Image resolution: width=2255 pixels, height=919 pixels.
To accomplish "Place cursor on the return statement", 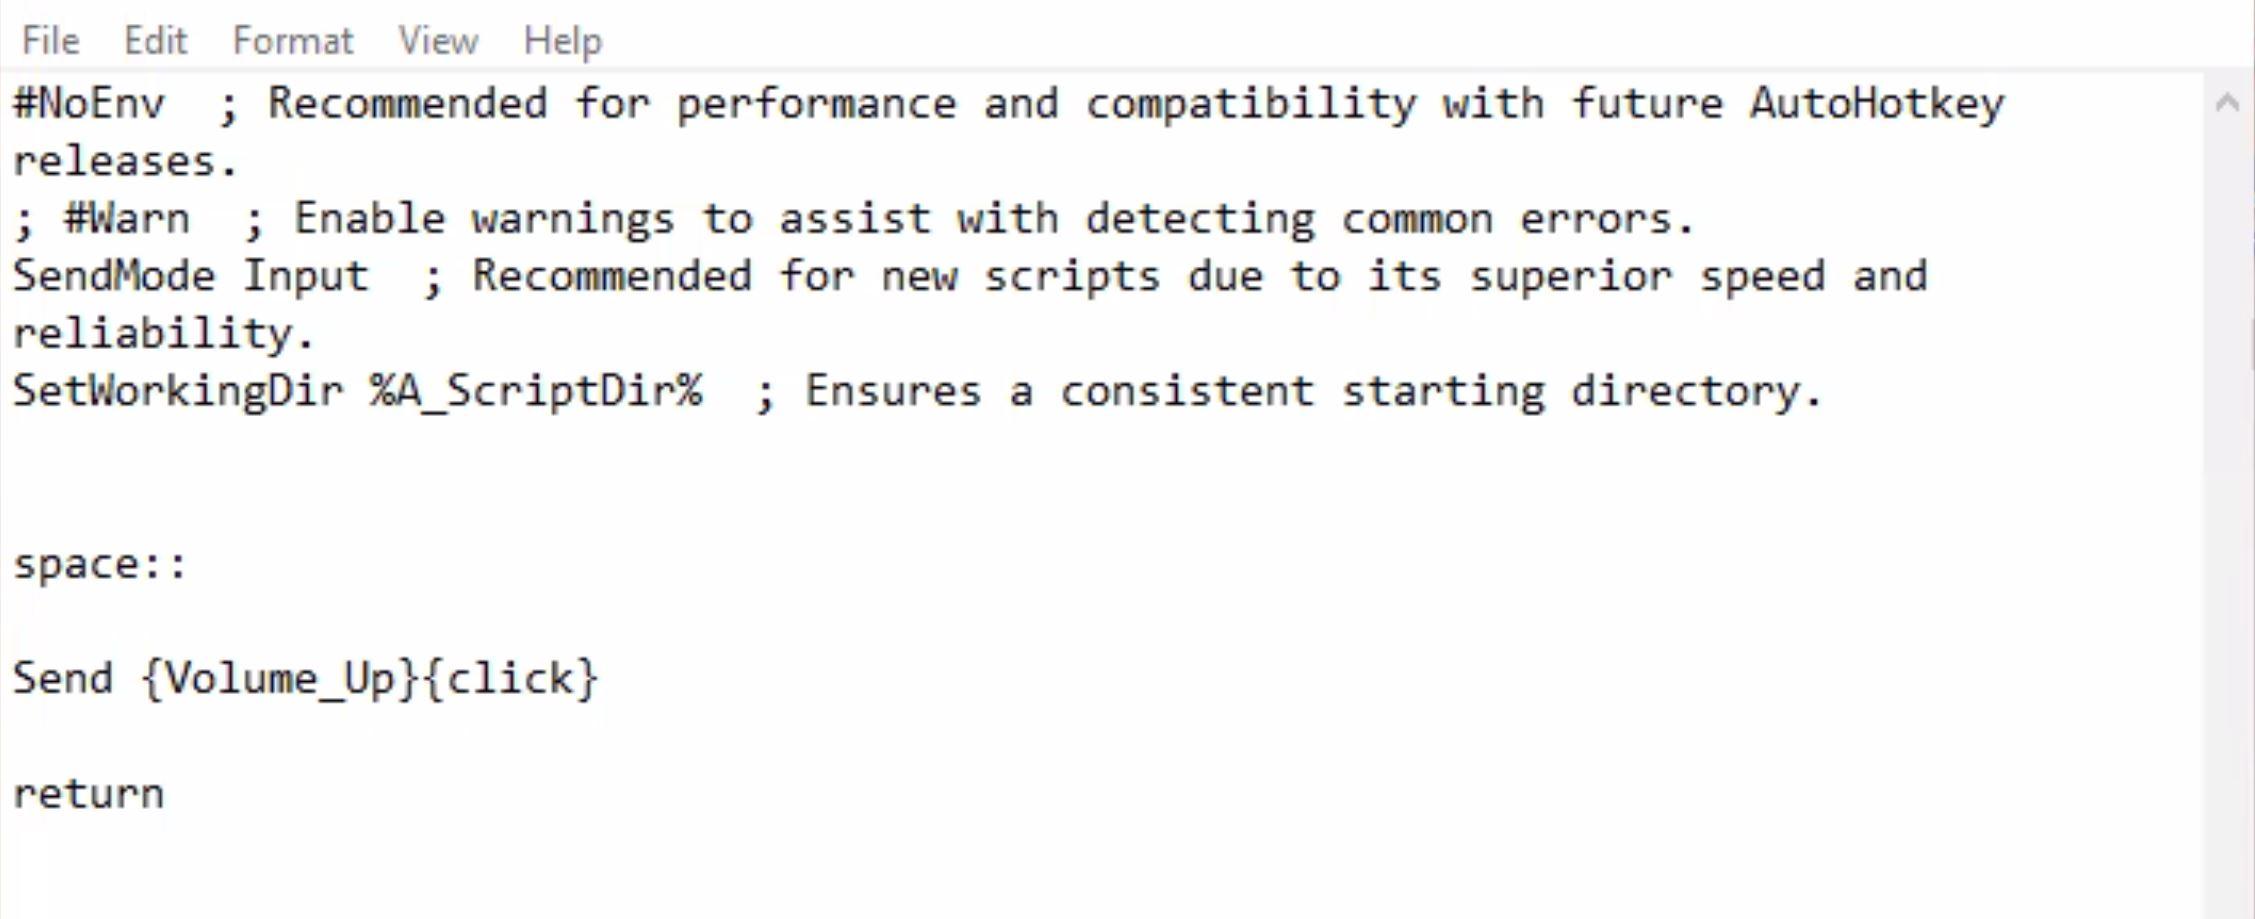I will coord(88,792).
